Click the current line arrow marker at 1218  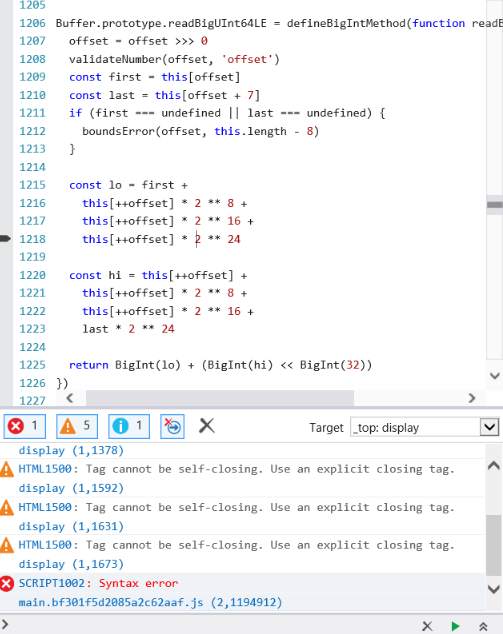(x=5, y=239)
